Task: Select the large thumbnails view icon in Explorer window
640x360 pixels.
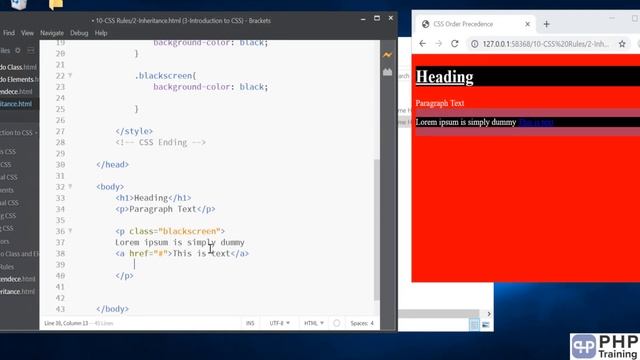Action: click(x=485, y=325)
